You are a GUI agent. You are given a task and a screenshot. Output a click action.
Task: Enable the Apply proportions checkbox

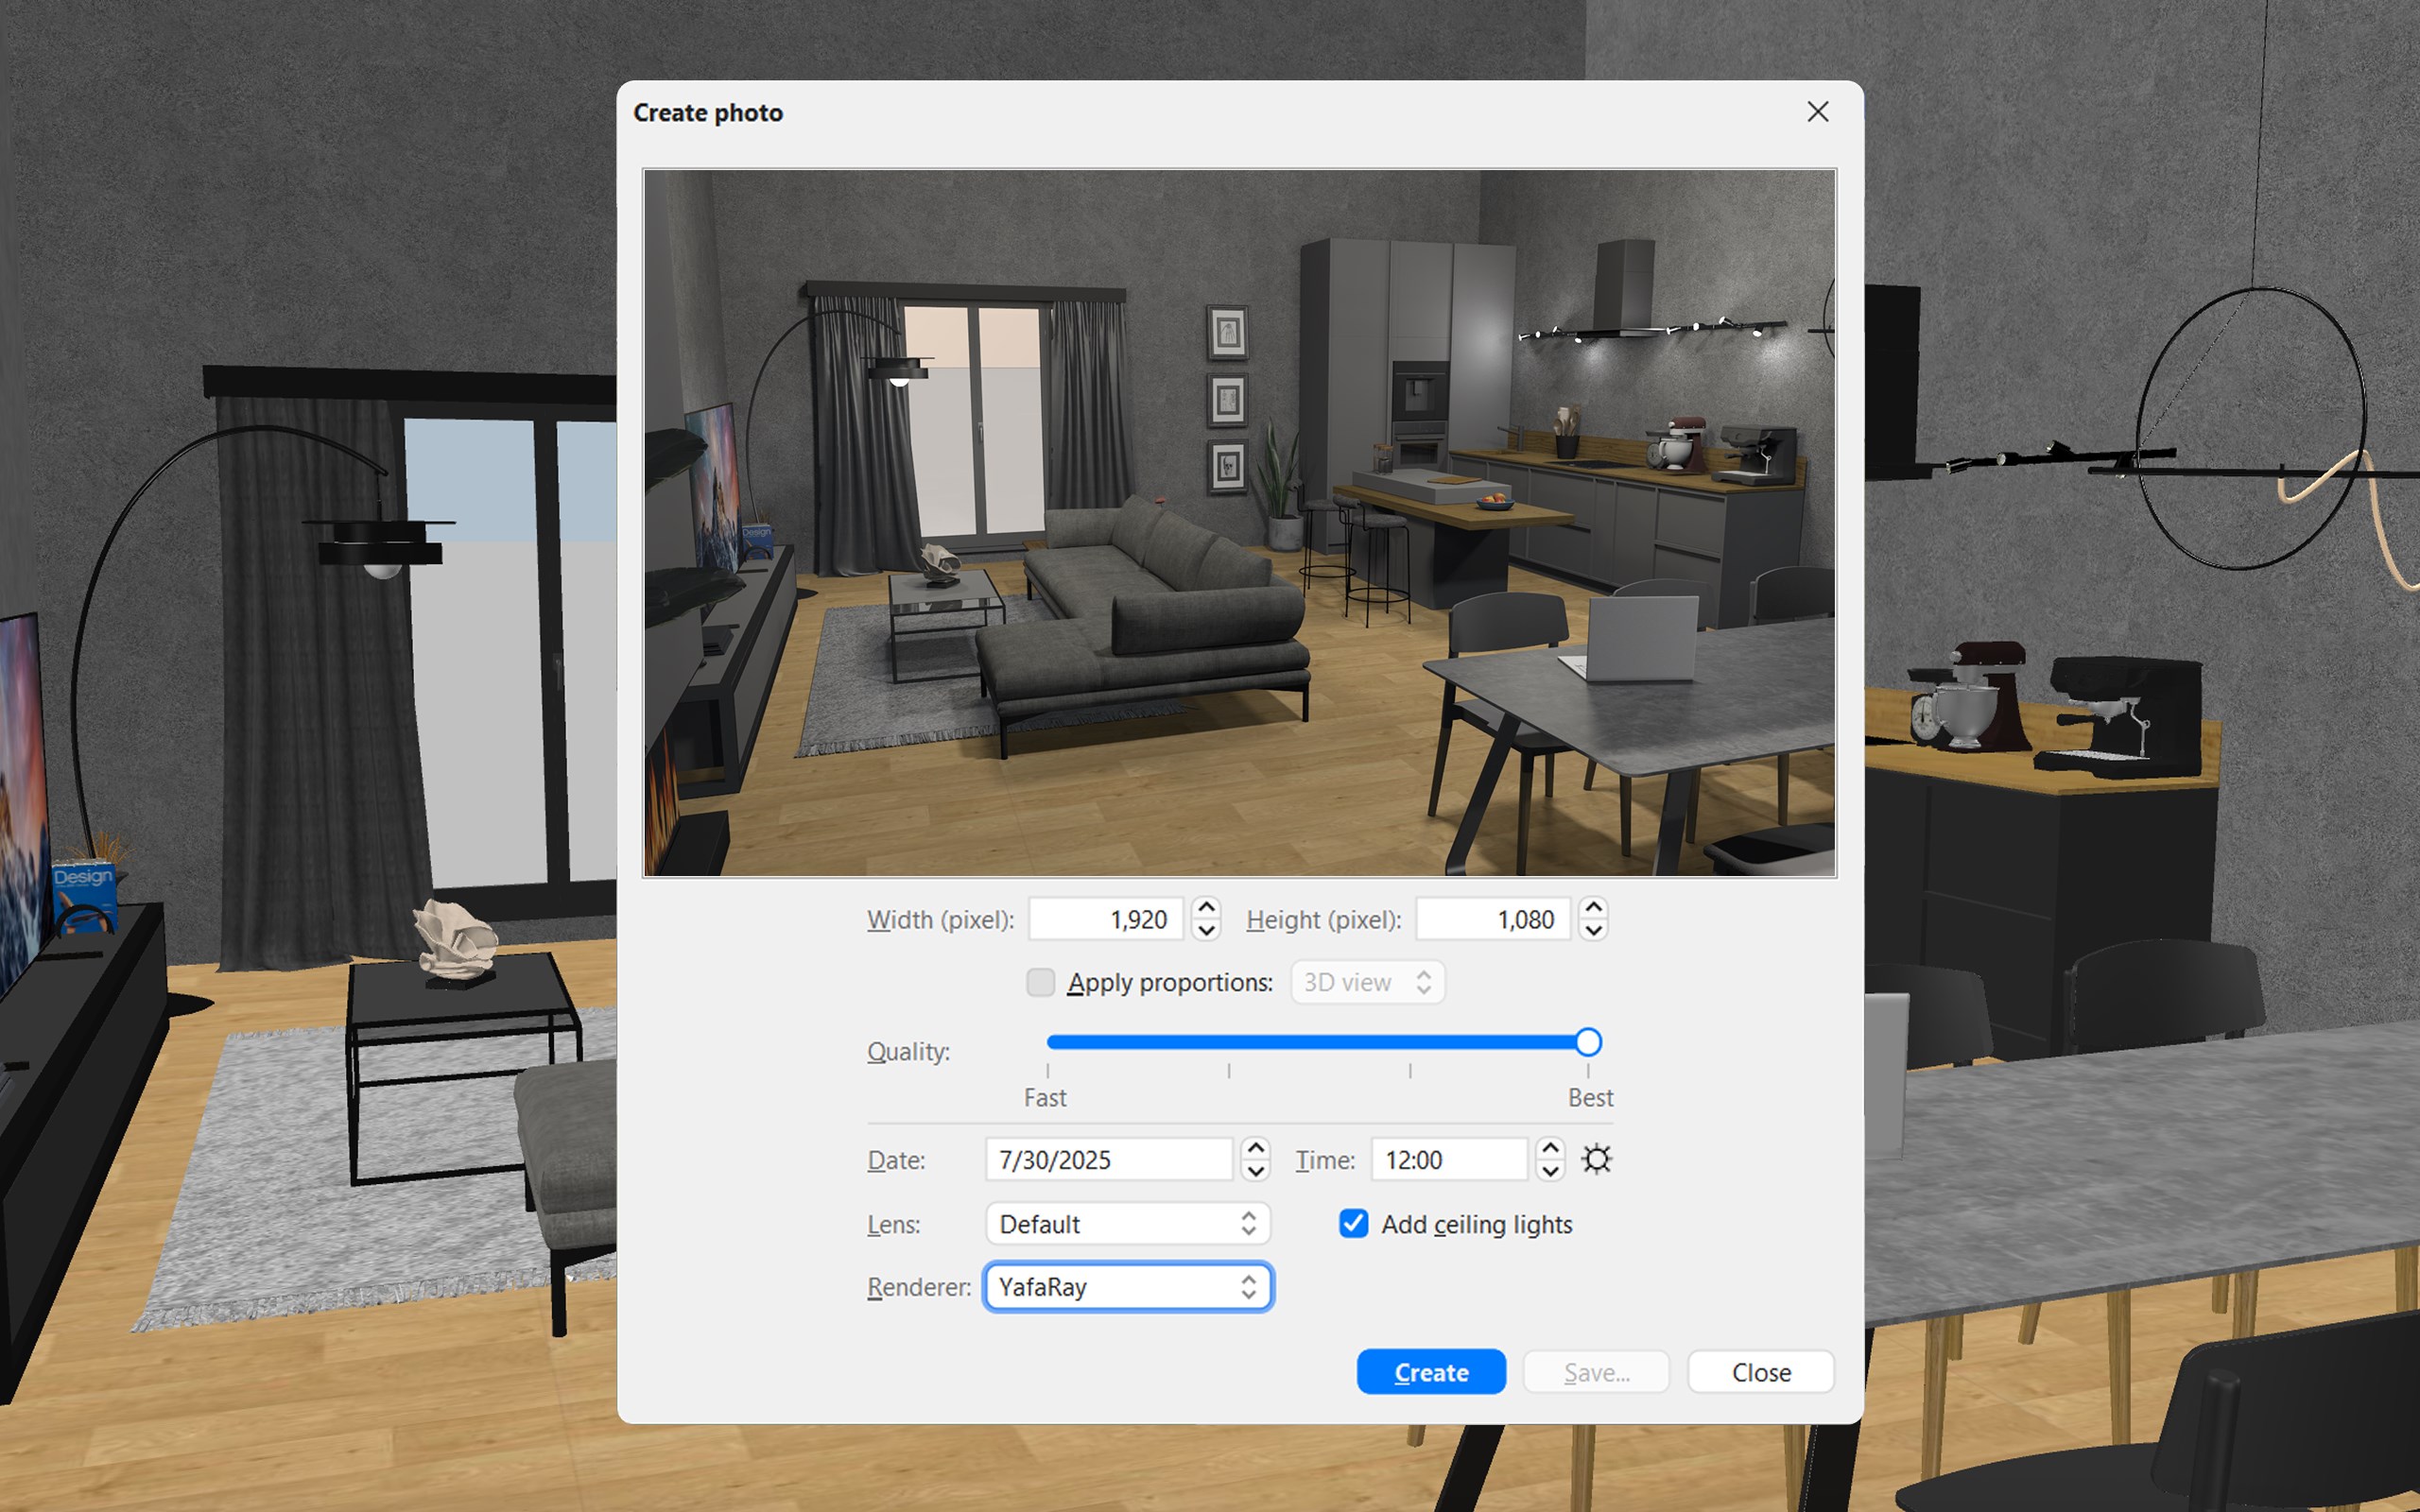coord(1040,982)
